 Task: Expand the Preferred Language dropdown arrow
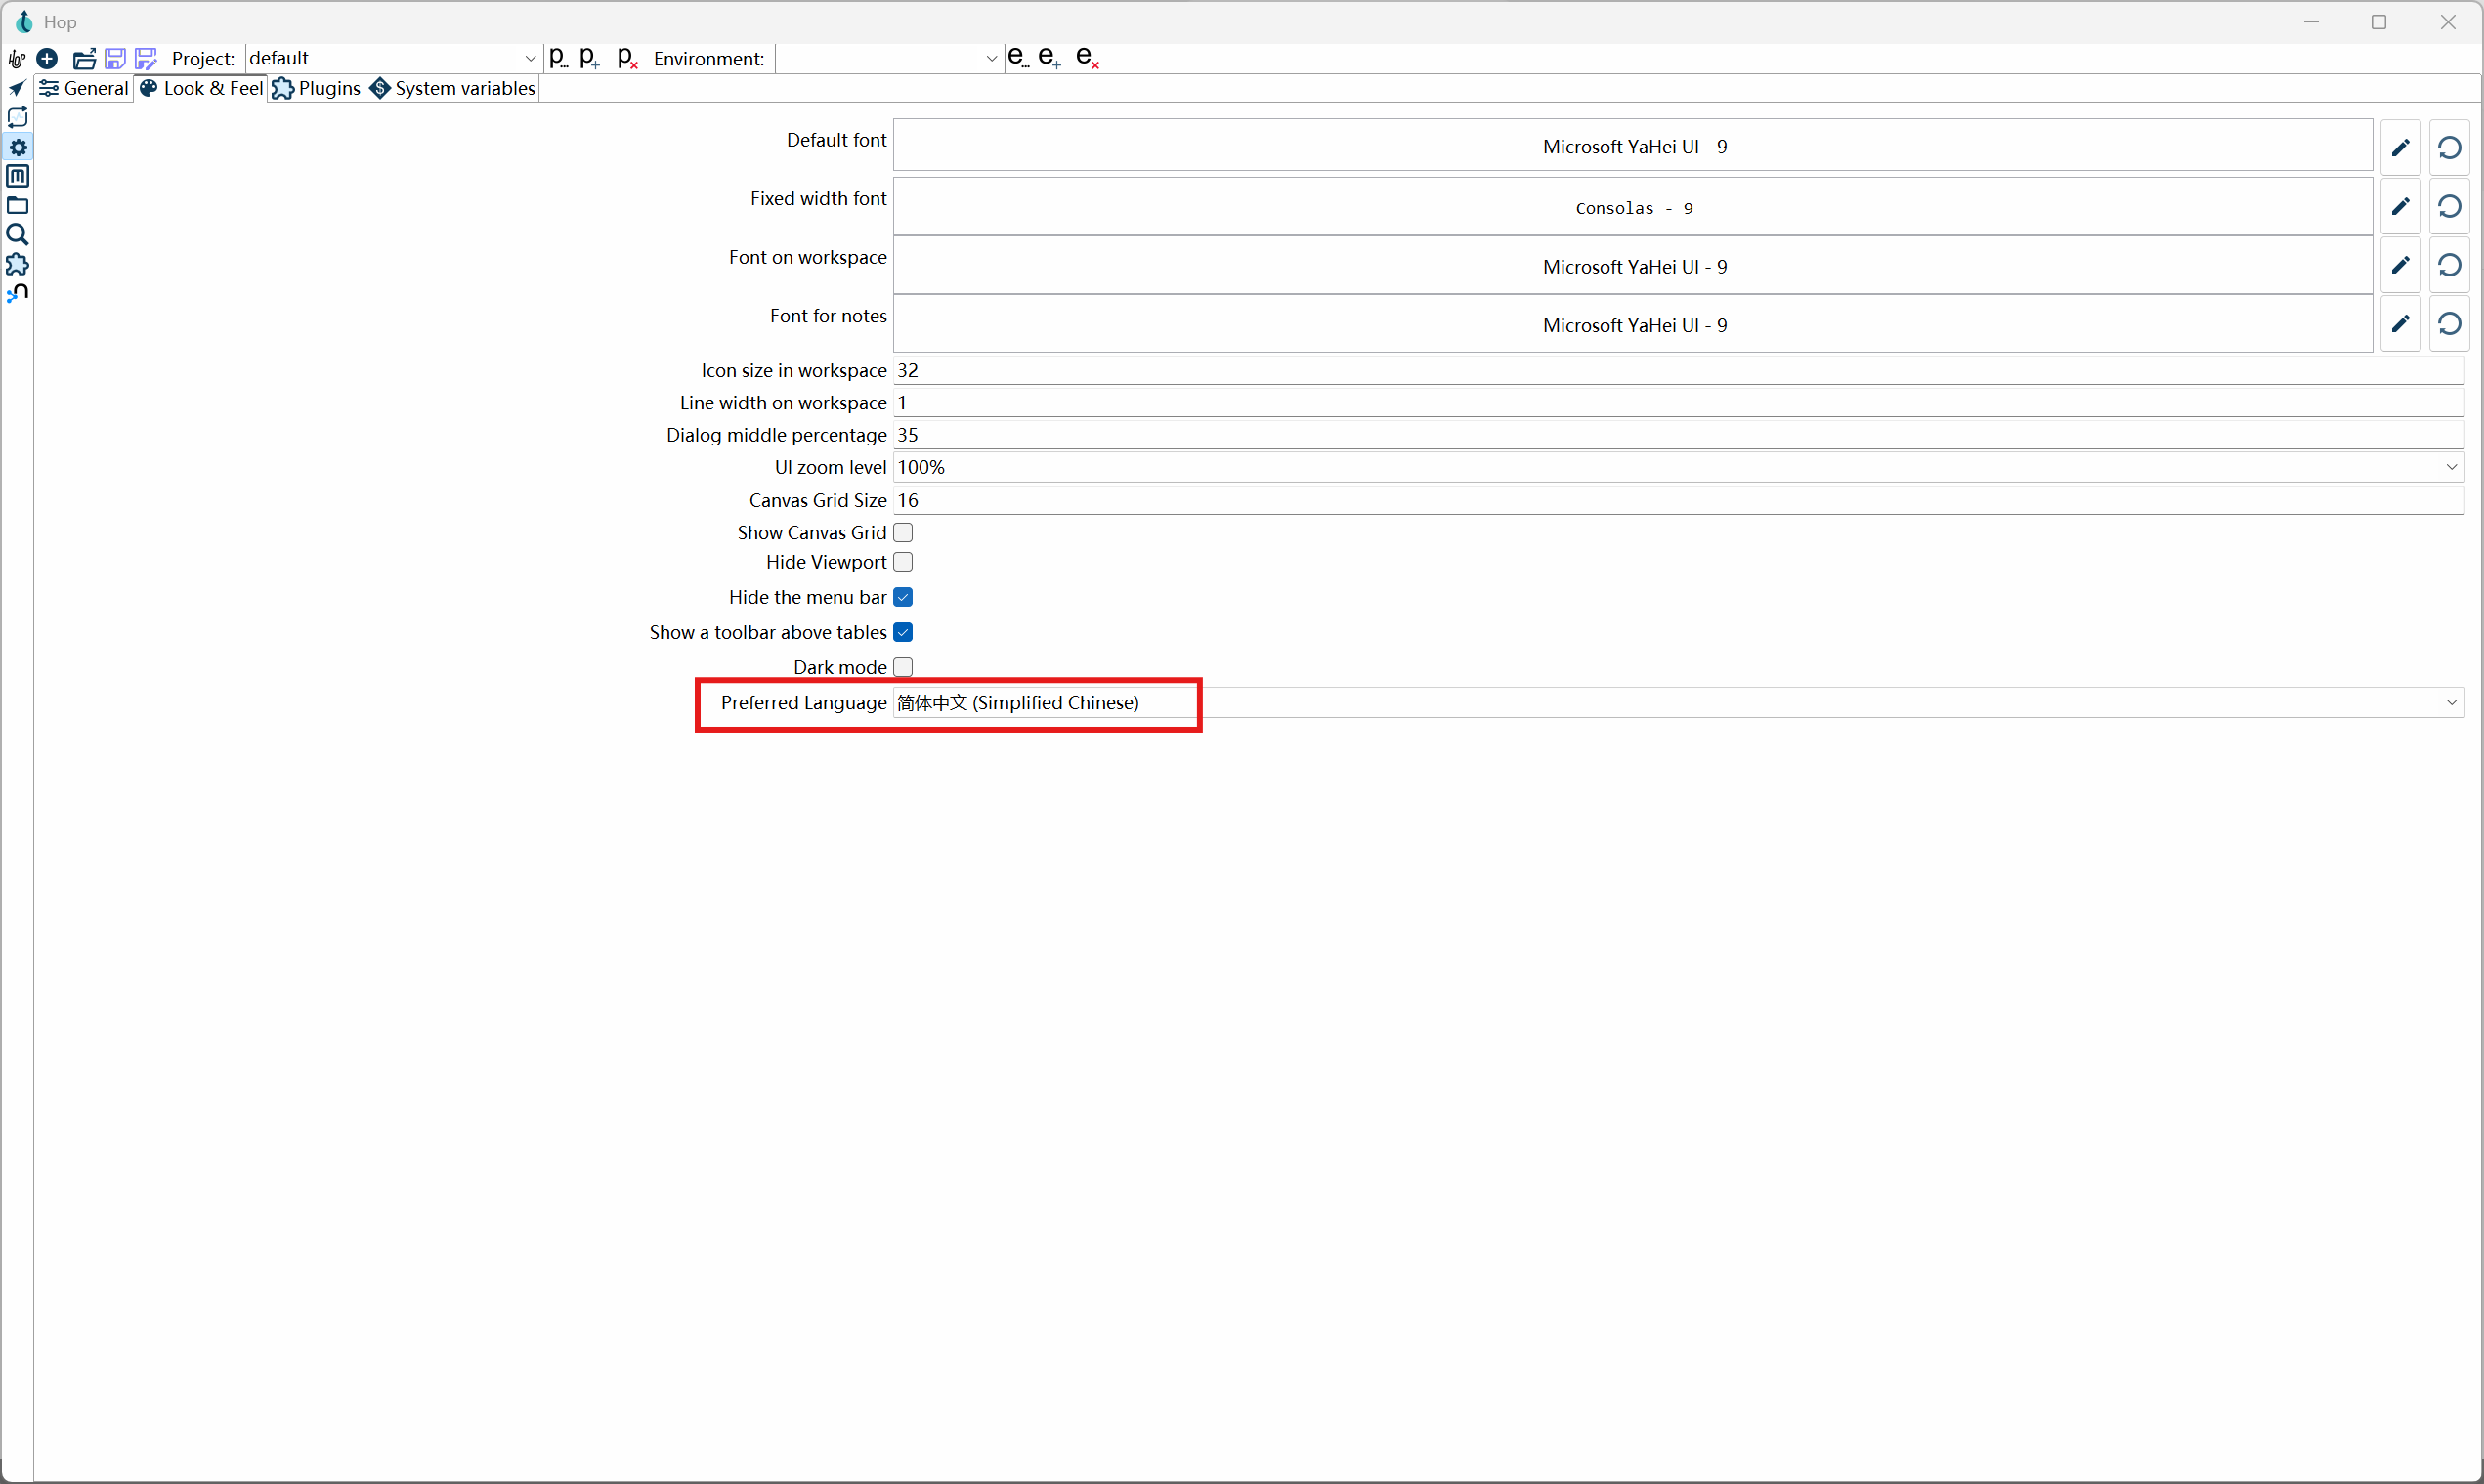coord(2451,702)
